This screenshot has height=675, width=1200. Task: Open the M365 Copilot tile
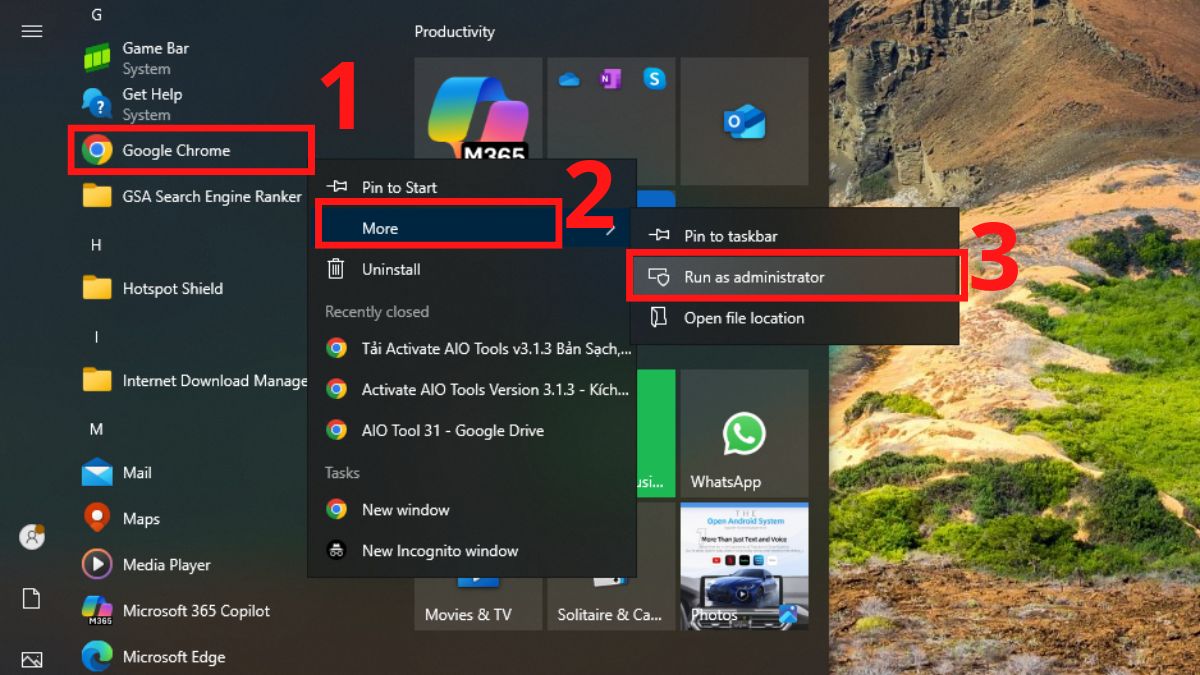point(478,110)
